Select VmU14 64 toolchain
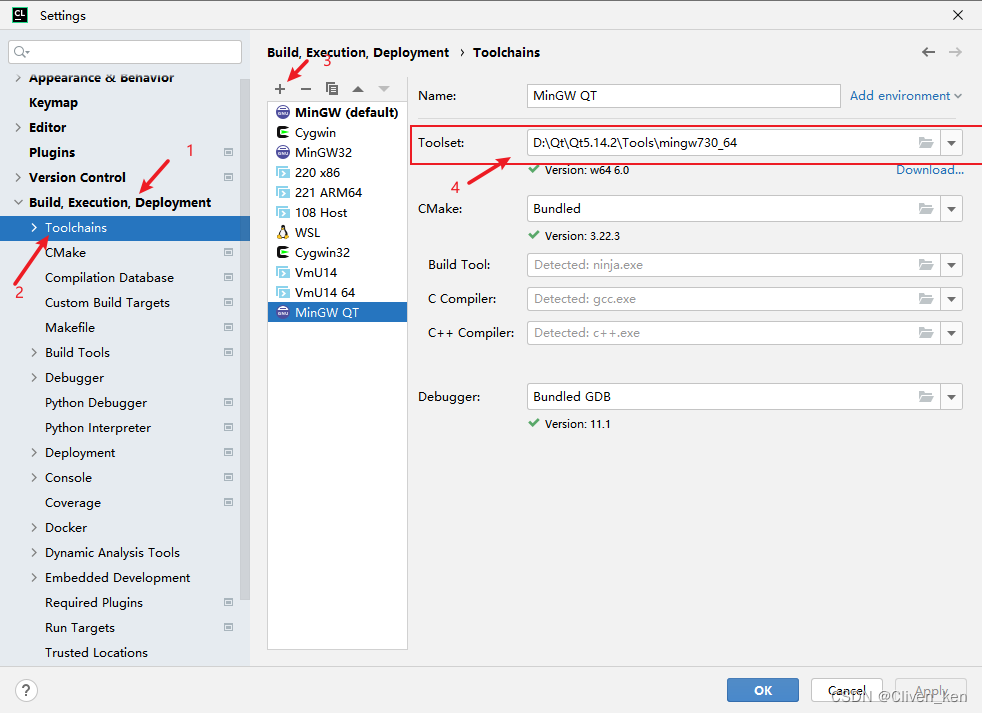The width and height of the screenshot is (982, 713). [x=338, y=293]
